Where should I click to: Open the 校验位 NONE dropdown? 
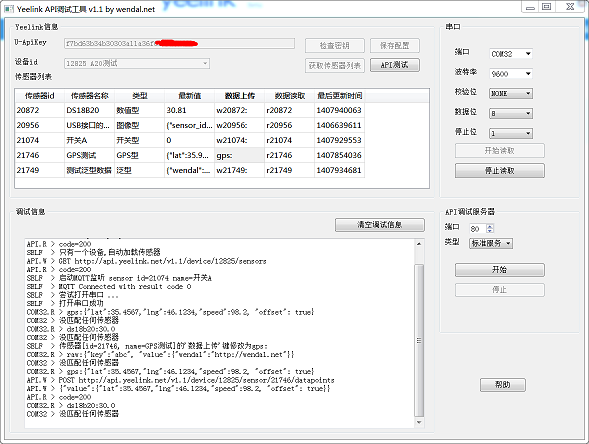pyautogui.click(x=510, y=93)
